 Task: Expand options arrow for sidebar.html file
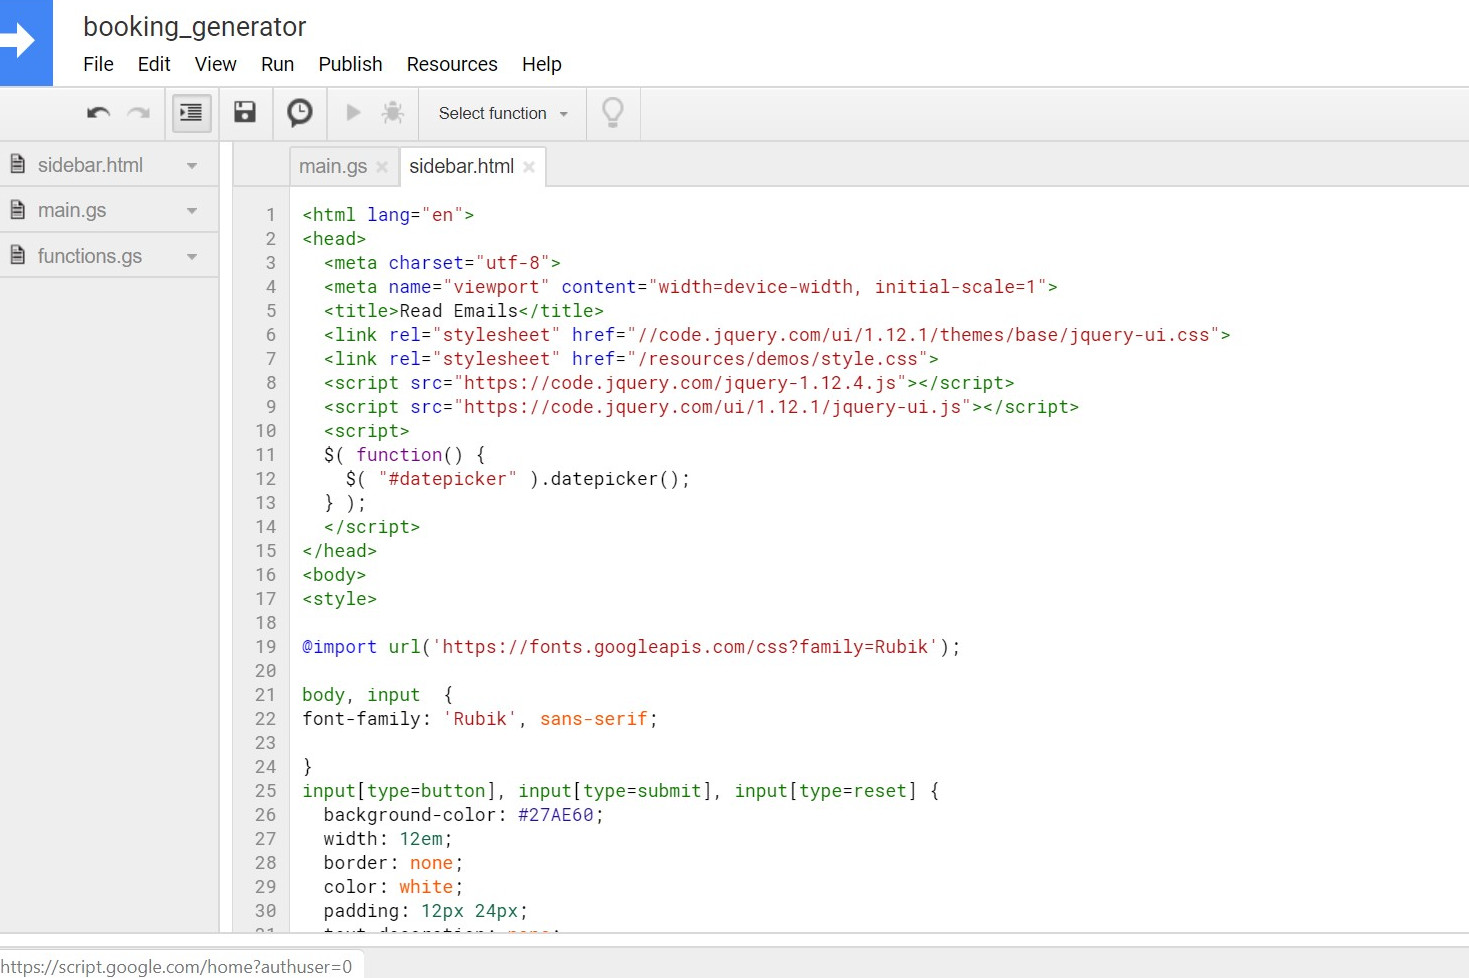click(x=192, y=166)
